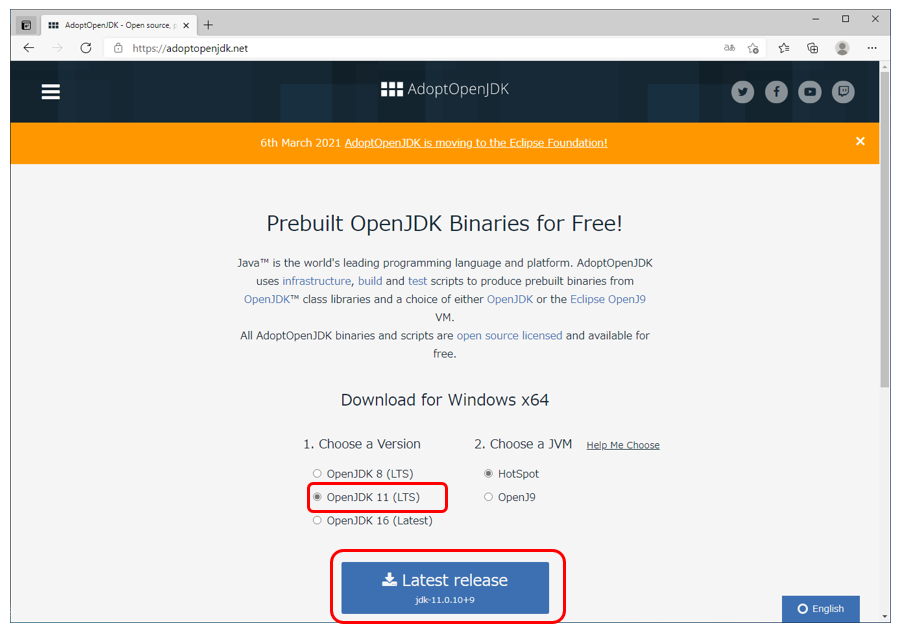Select the OpenJDK 8 (LTS) radio button
Screen dimensions: 908x632
(317, 473)
